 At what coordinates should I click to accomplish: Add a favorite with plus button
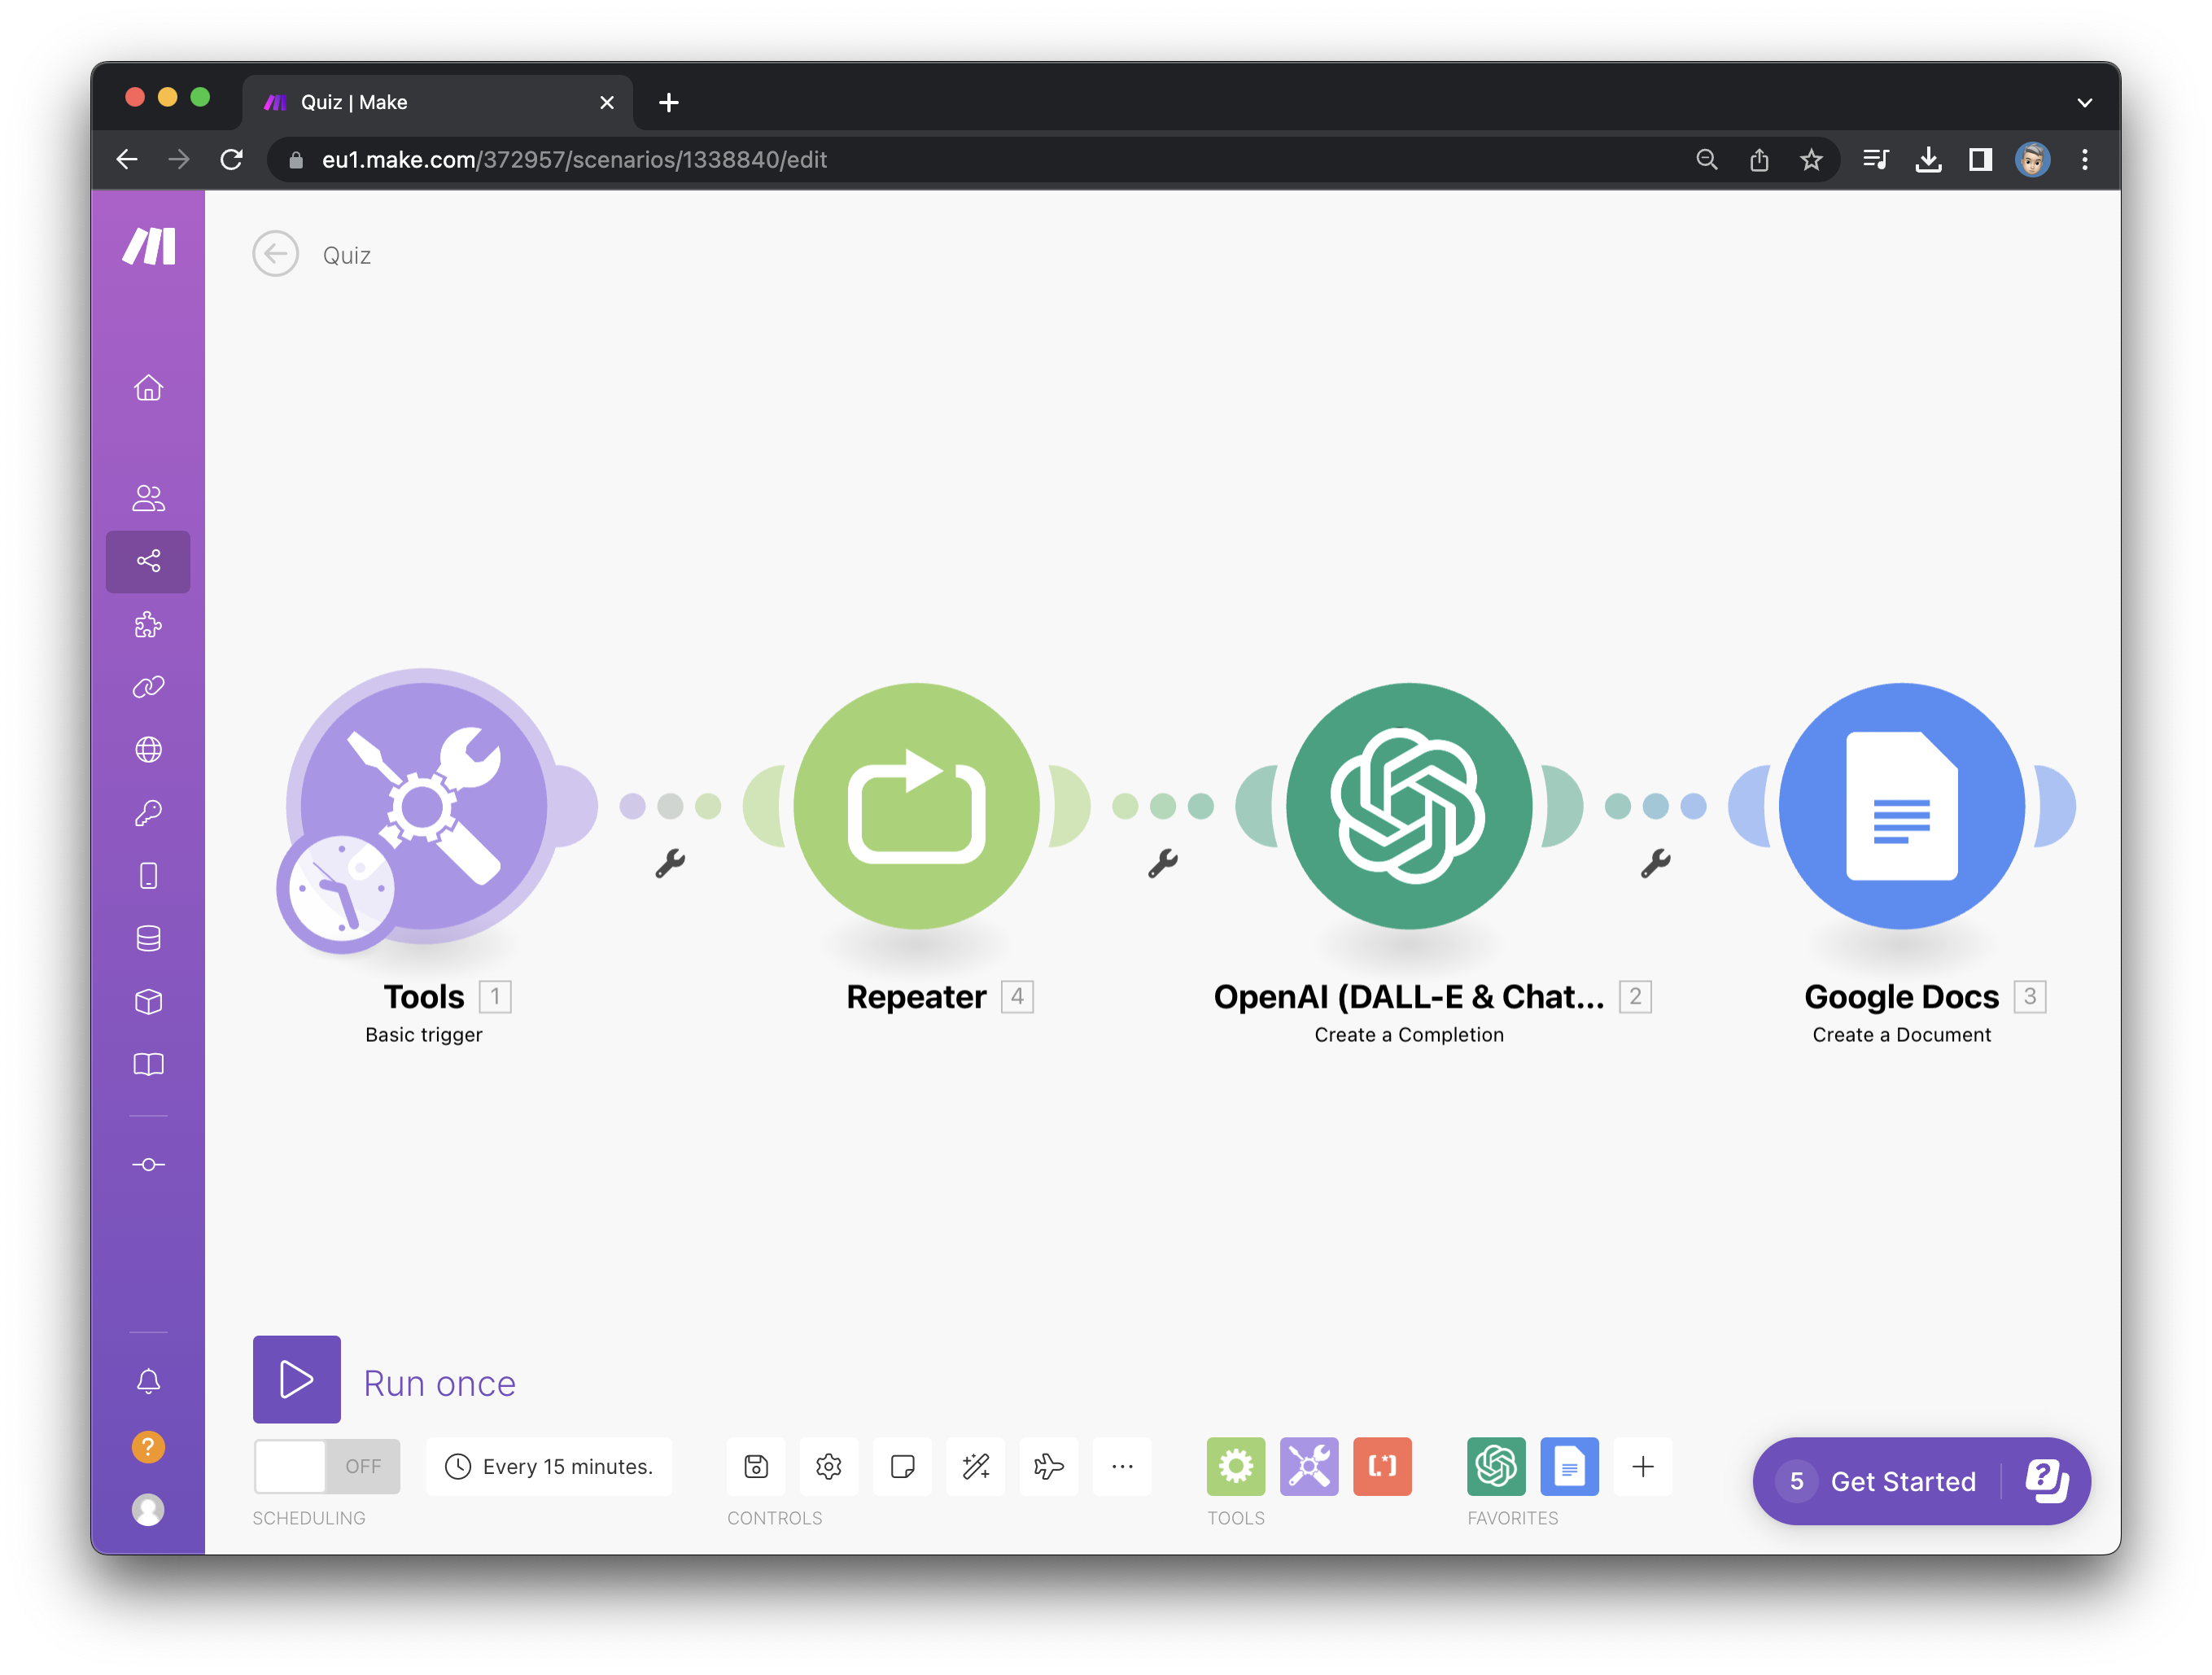(x=1643, y=1467)
